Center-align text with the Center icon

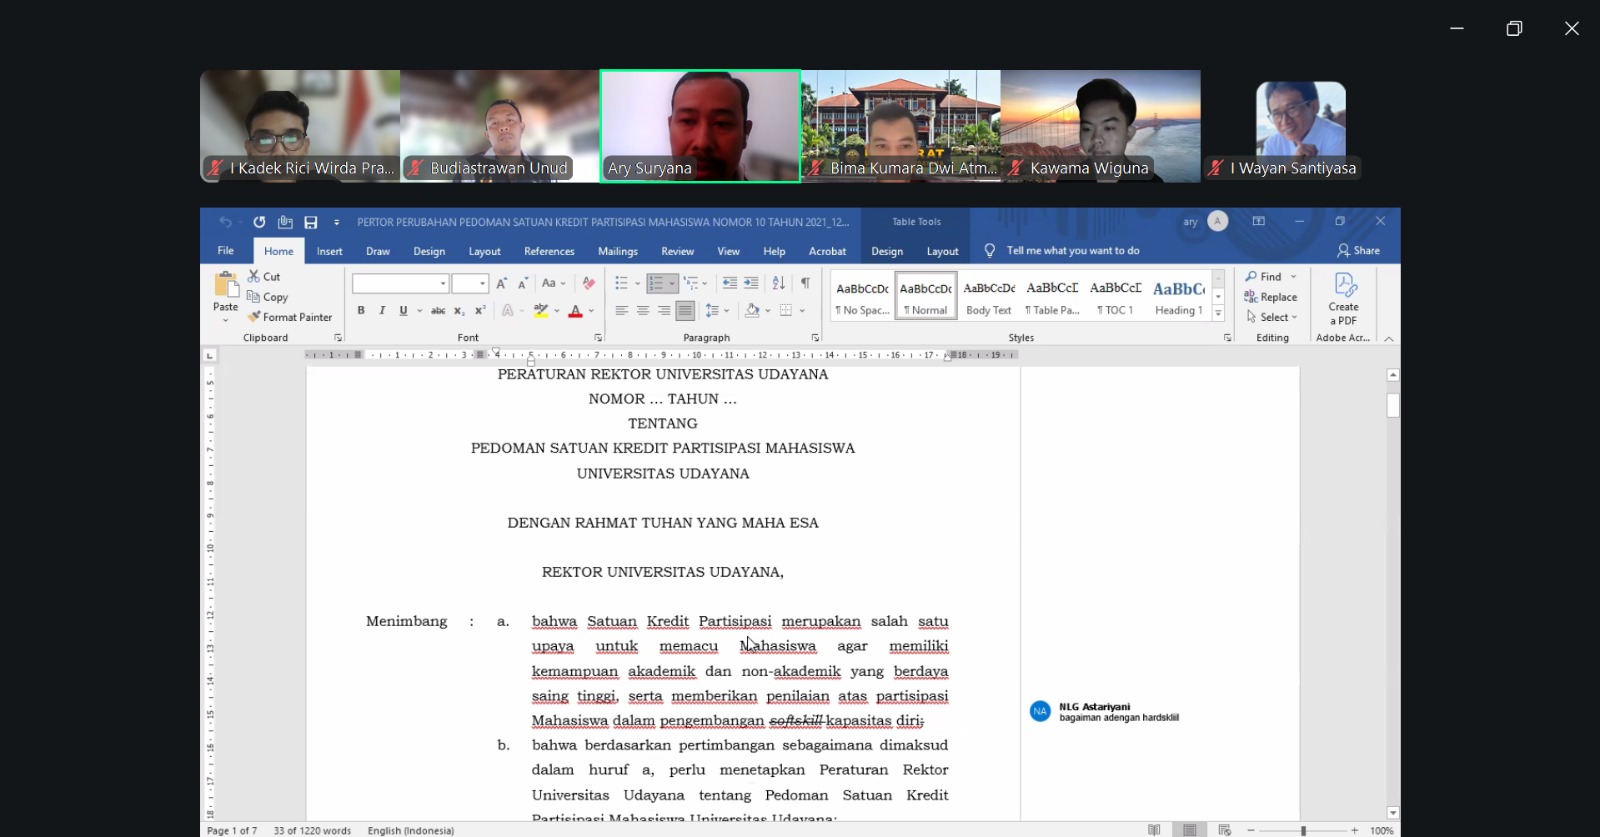(643, 311)
